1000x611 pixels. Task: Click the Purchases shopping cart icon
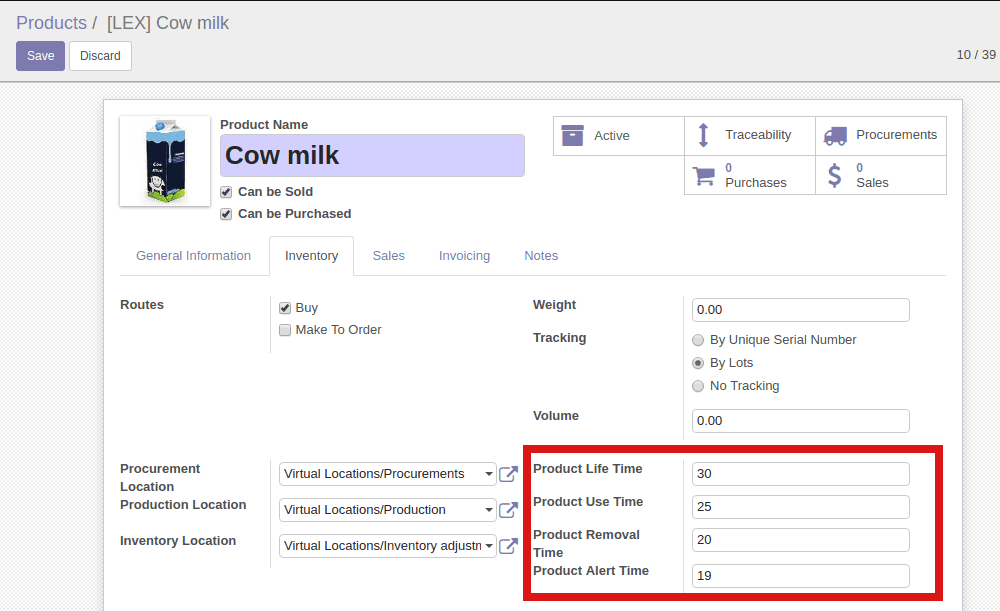703,175
